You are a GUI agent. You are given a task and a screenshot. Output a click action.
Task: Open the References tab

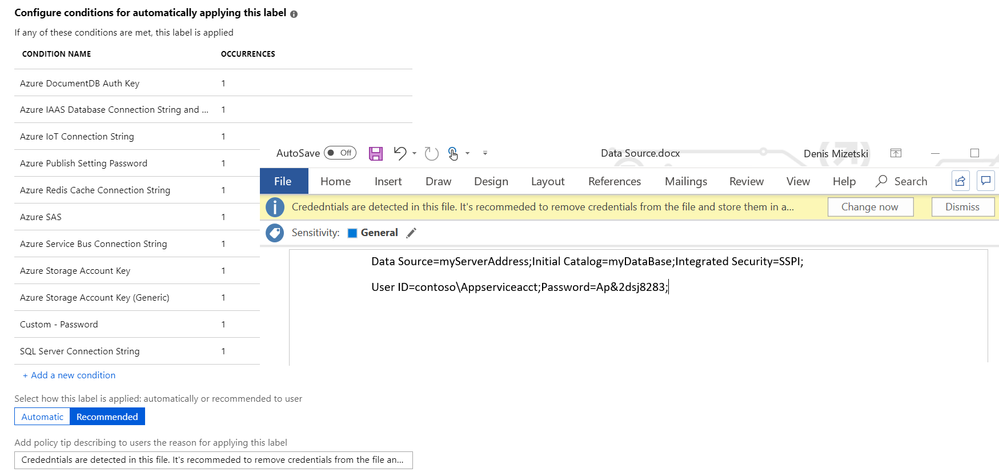(x=615, y=181)
